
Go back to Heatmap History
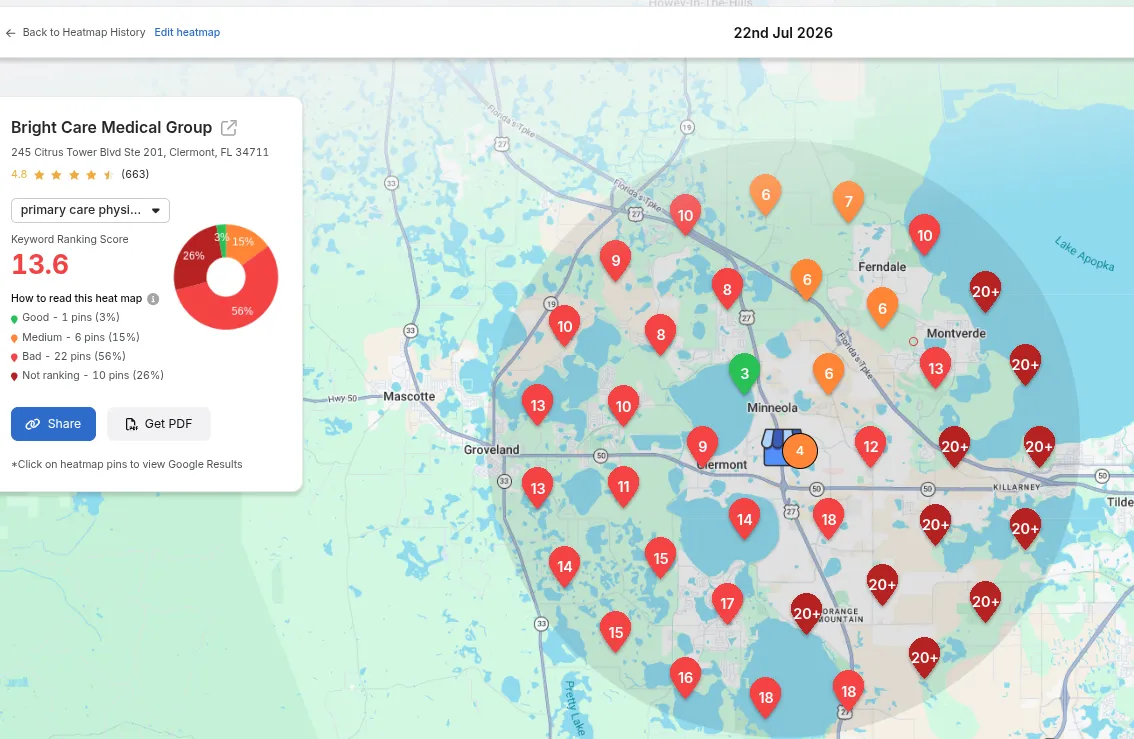click(x=84, y=33)
